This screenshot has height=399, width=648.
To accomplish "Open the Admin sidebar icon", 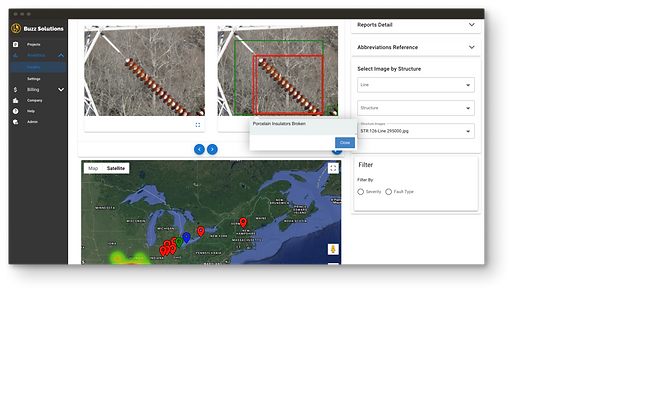I will 16,122.
